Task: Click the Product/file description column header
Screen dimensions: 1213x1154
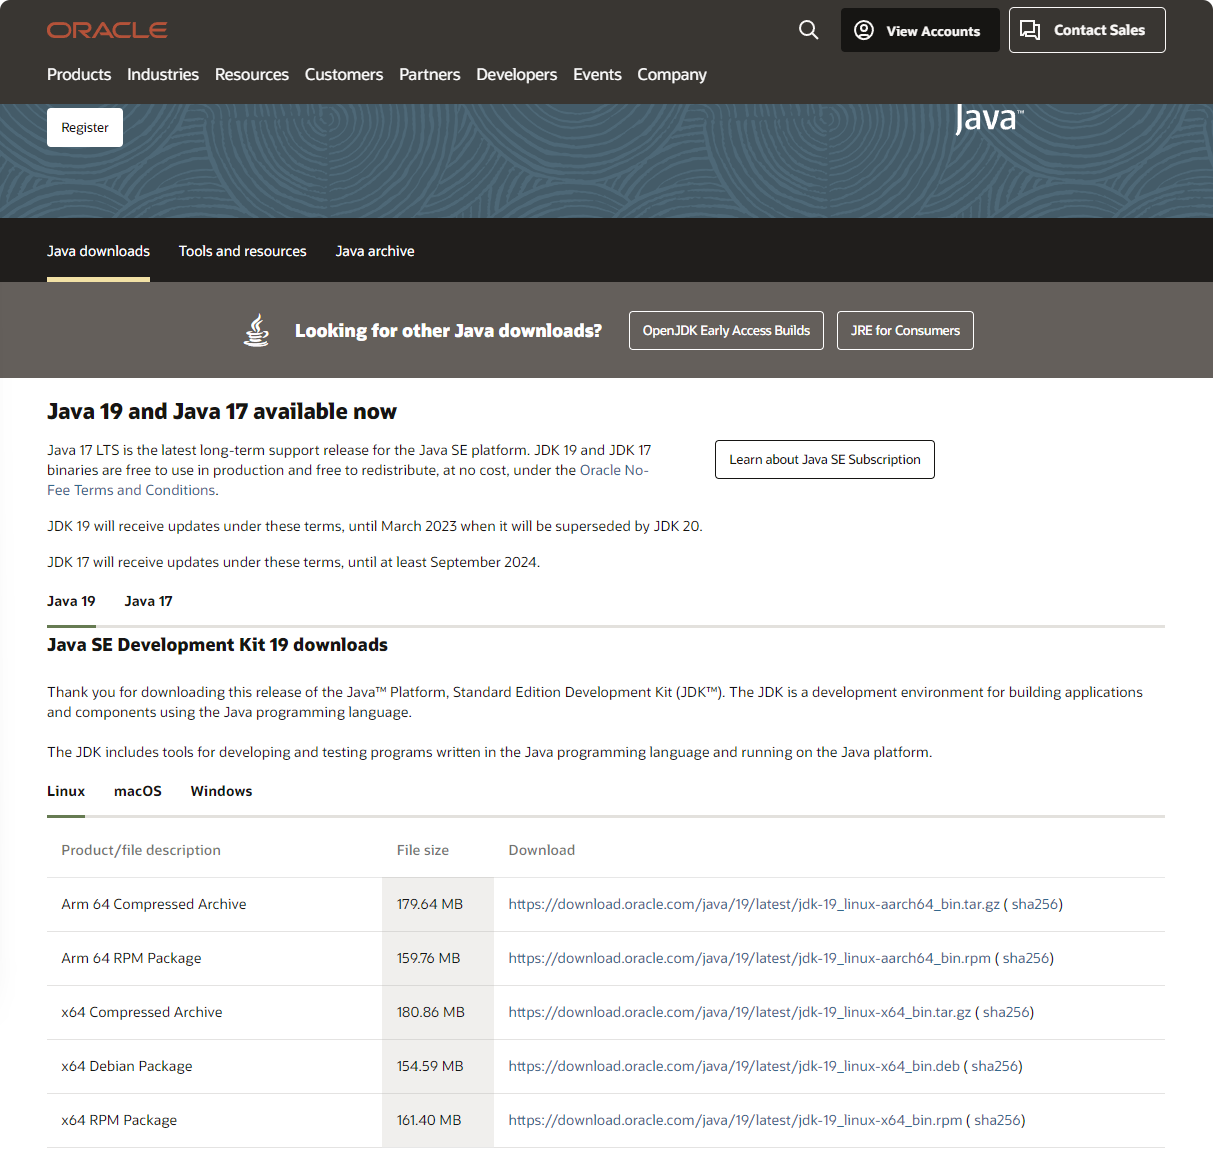Action: click(x=141, y=850)
